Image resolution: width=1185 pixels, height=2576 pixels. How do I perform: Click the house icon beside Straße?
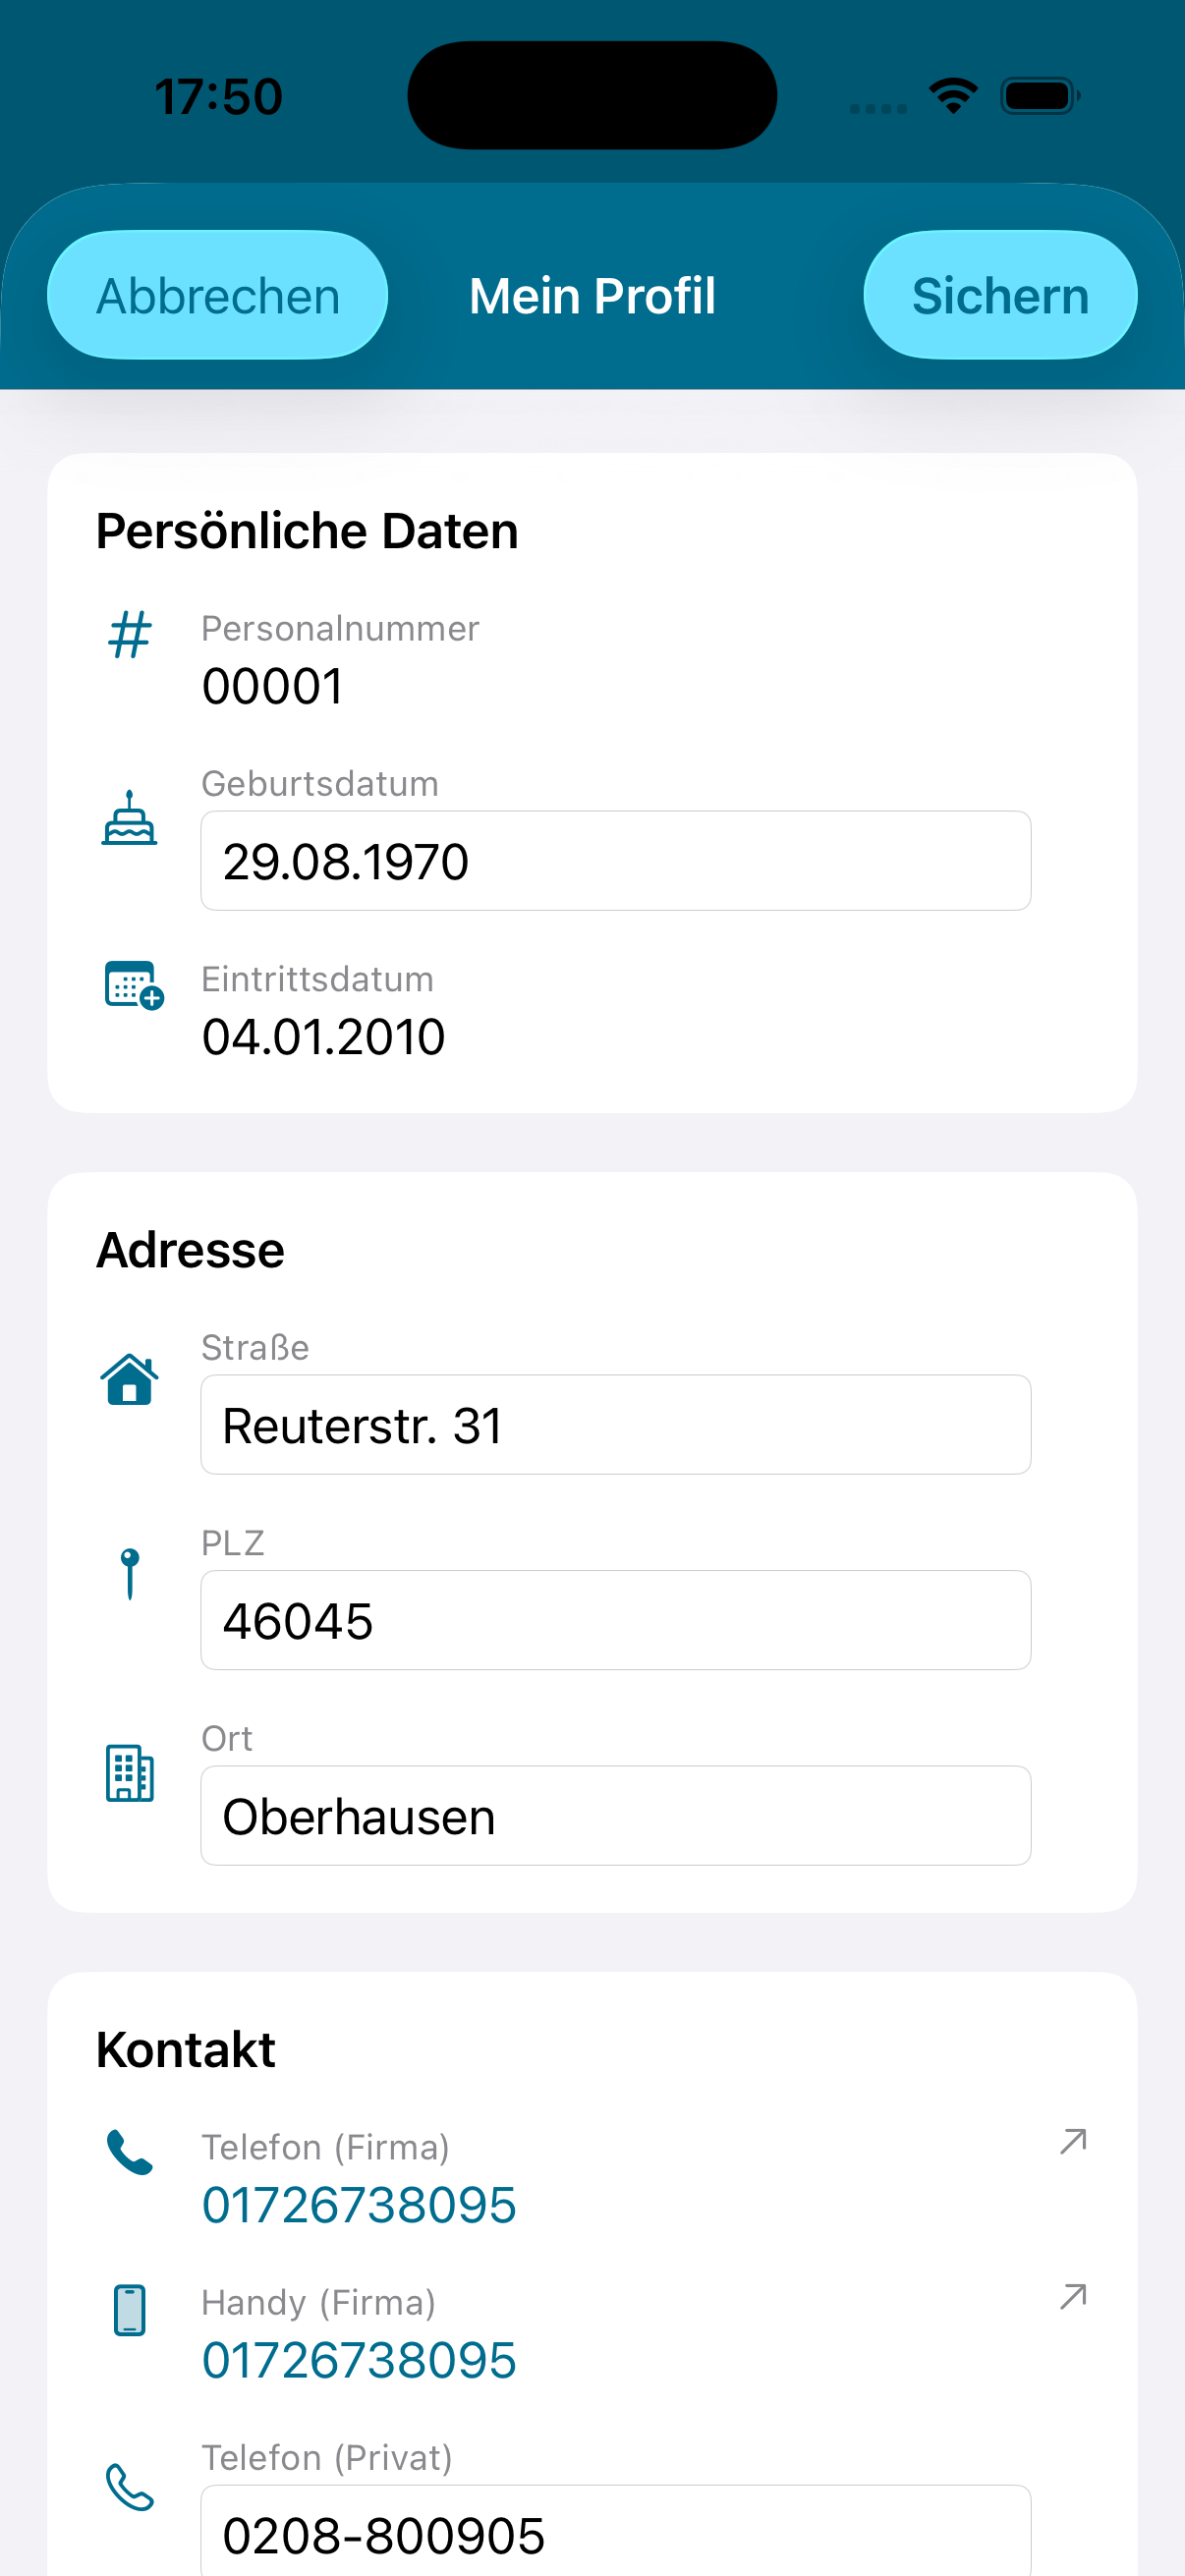130,1380
